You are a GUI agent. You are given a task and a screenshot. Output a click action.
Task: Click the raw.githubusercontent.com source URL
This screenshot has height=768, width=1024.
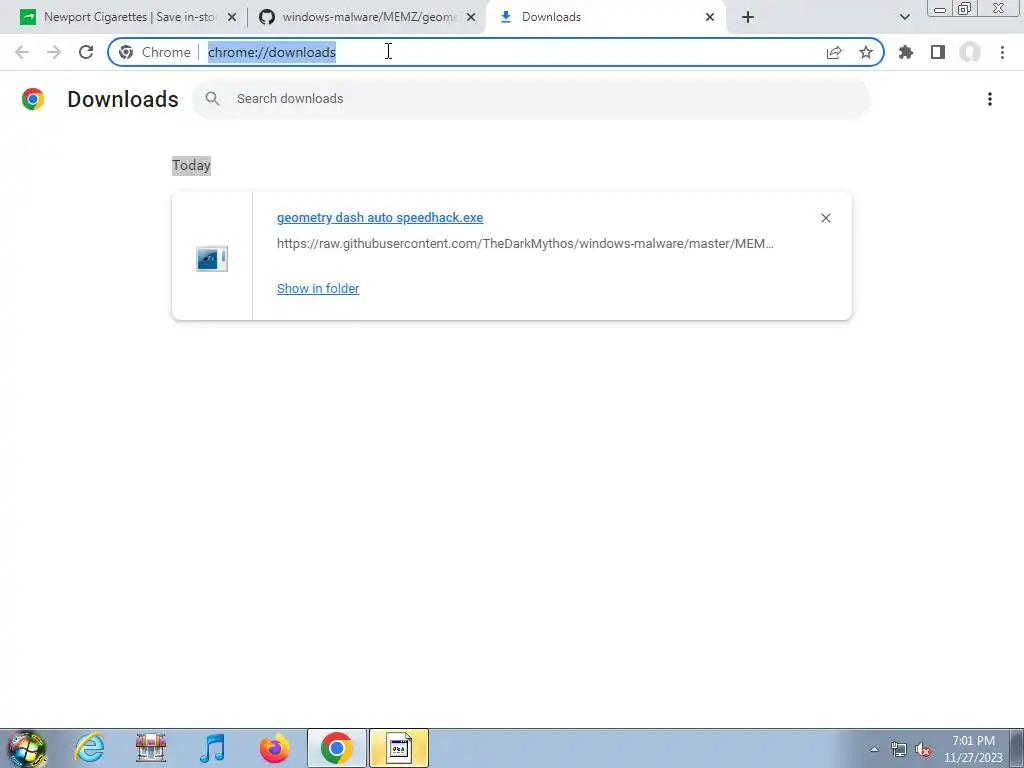tap(525, 244)
